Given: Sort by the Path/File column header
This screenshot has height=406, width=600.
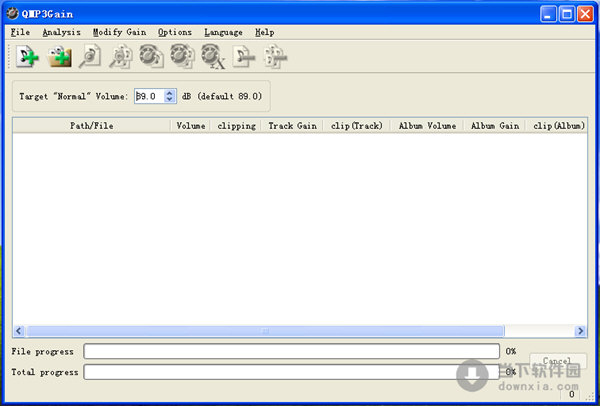Looking at the screenshot, I should click(91, 126).
